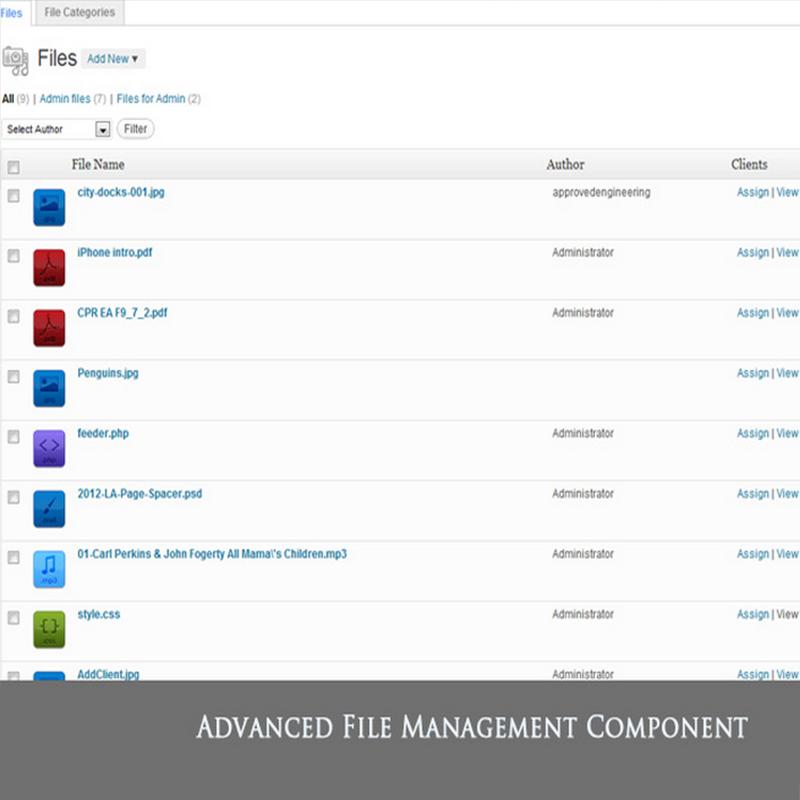The height and width of the screenshot is (800, 800).
Task: Click the CSS file icon for style.css
Action: tap(49, 629)
